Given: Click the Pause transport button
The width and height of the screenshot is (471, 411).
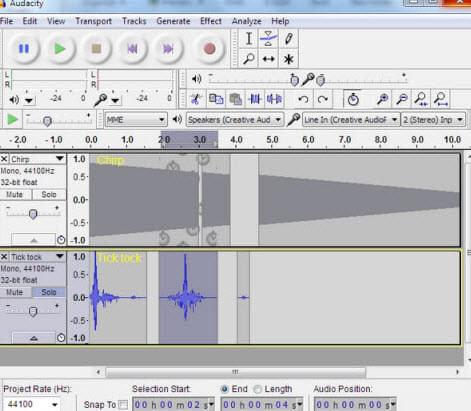Looking at the screenshot, I should click(24, 49).
